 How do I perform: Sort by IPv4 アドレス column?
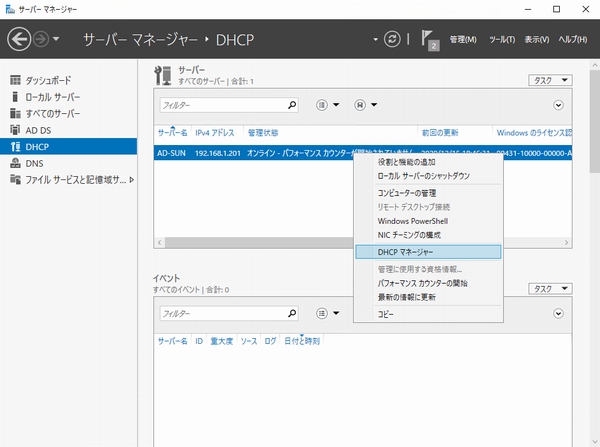pyautogui.click(x=215, y=133)
